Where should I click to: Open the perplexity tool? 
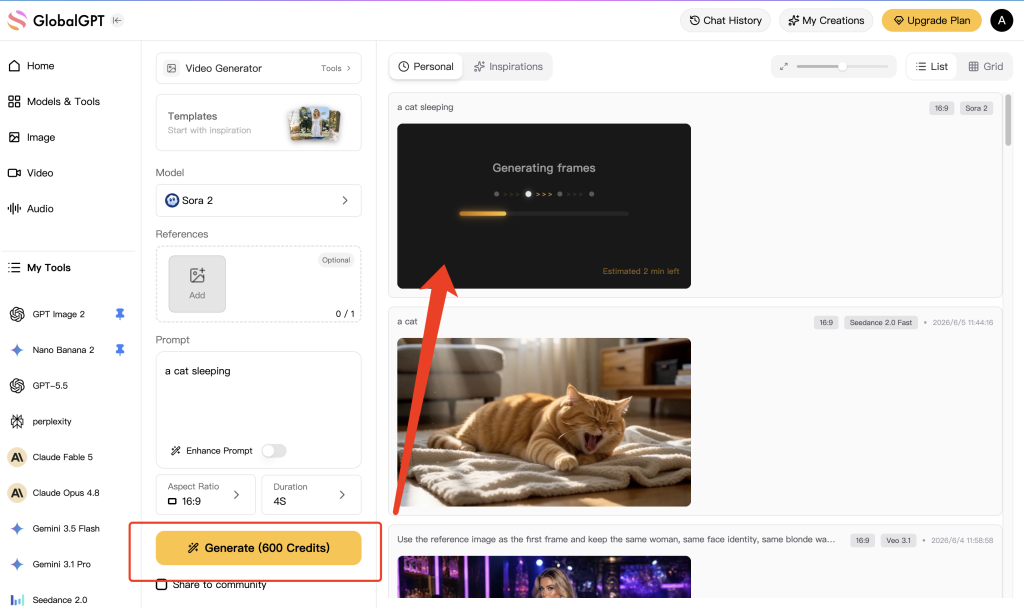click(x=52, y=421)
